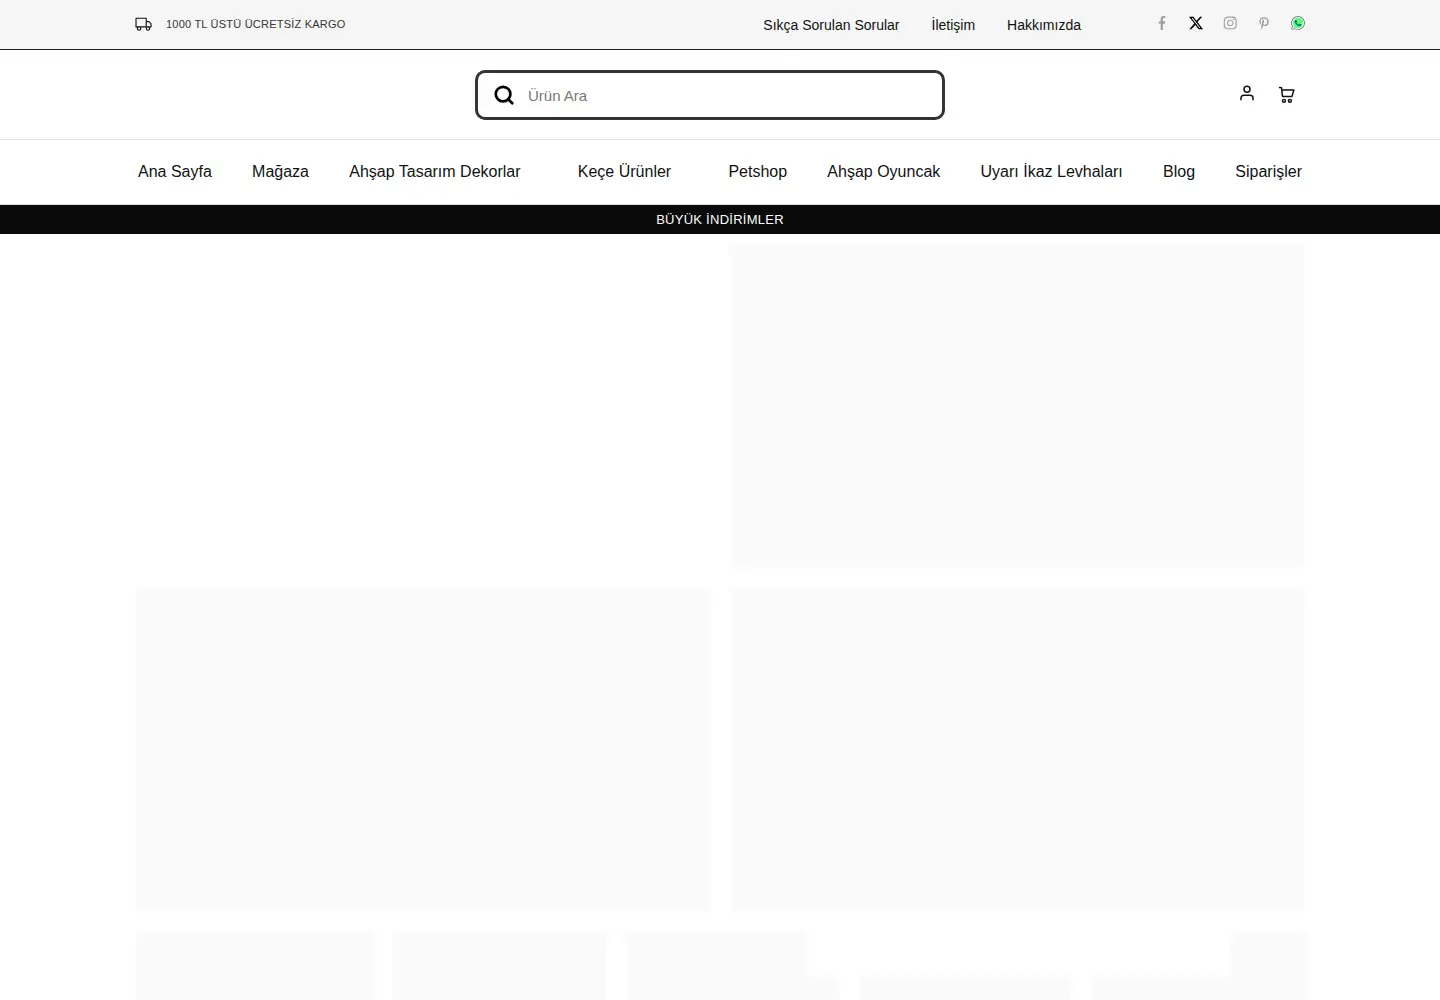Open the Instagram social icon
The height and width of the screenshot is (1000, 1440).
(1230, 23)
